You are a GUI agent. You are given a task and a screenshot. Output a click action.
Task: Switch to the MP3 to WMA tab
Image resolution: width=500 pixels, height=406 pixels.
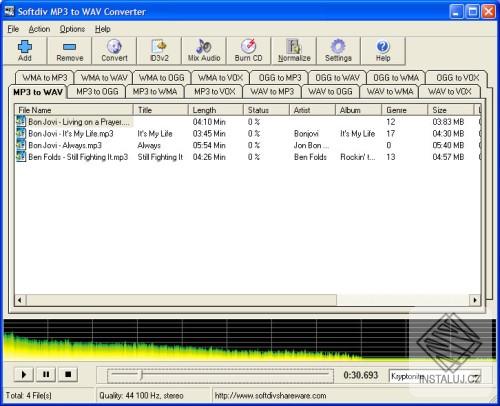[155, 91]
